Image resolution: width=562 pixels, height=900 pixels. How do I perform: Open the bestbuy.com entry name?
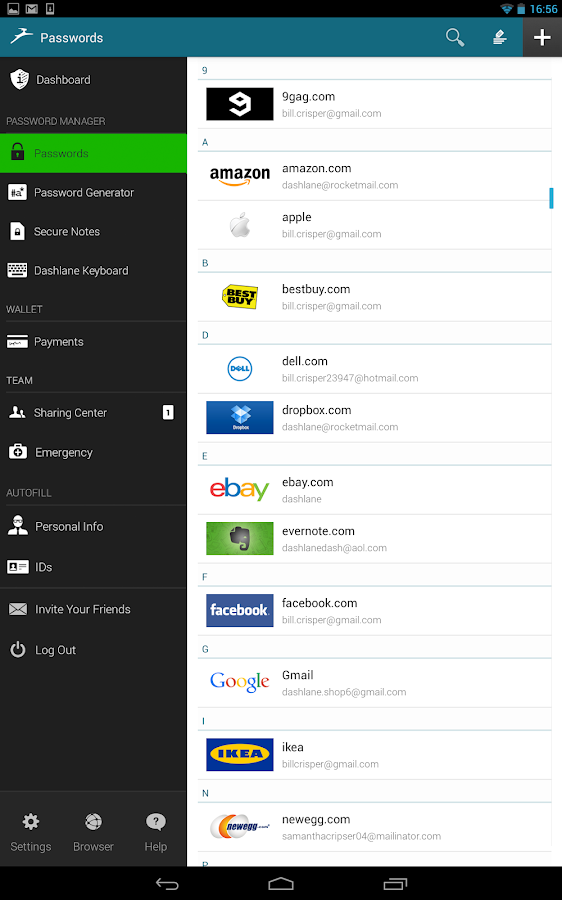(316, 289)
